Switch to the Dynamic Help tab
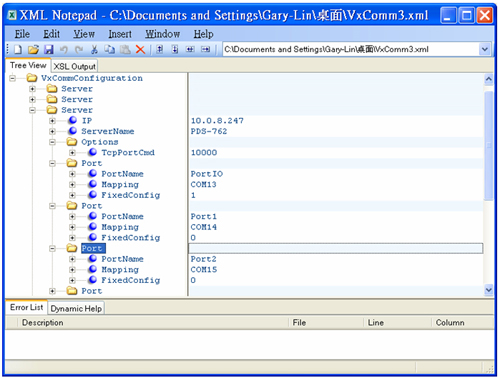The image size is (500, 378). click(x=76, y=308)
